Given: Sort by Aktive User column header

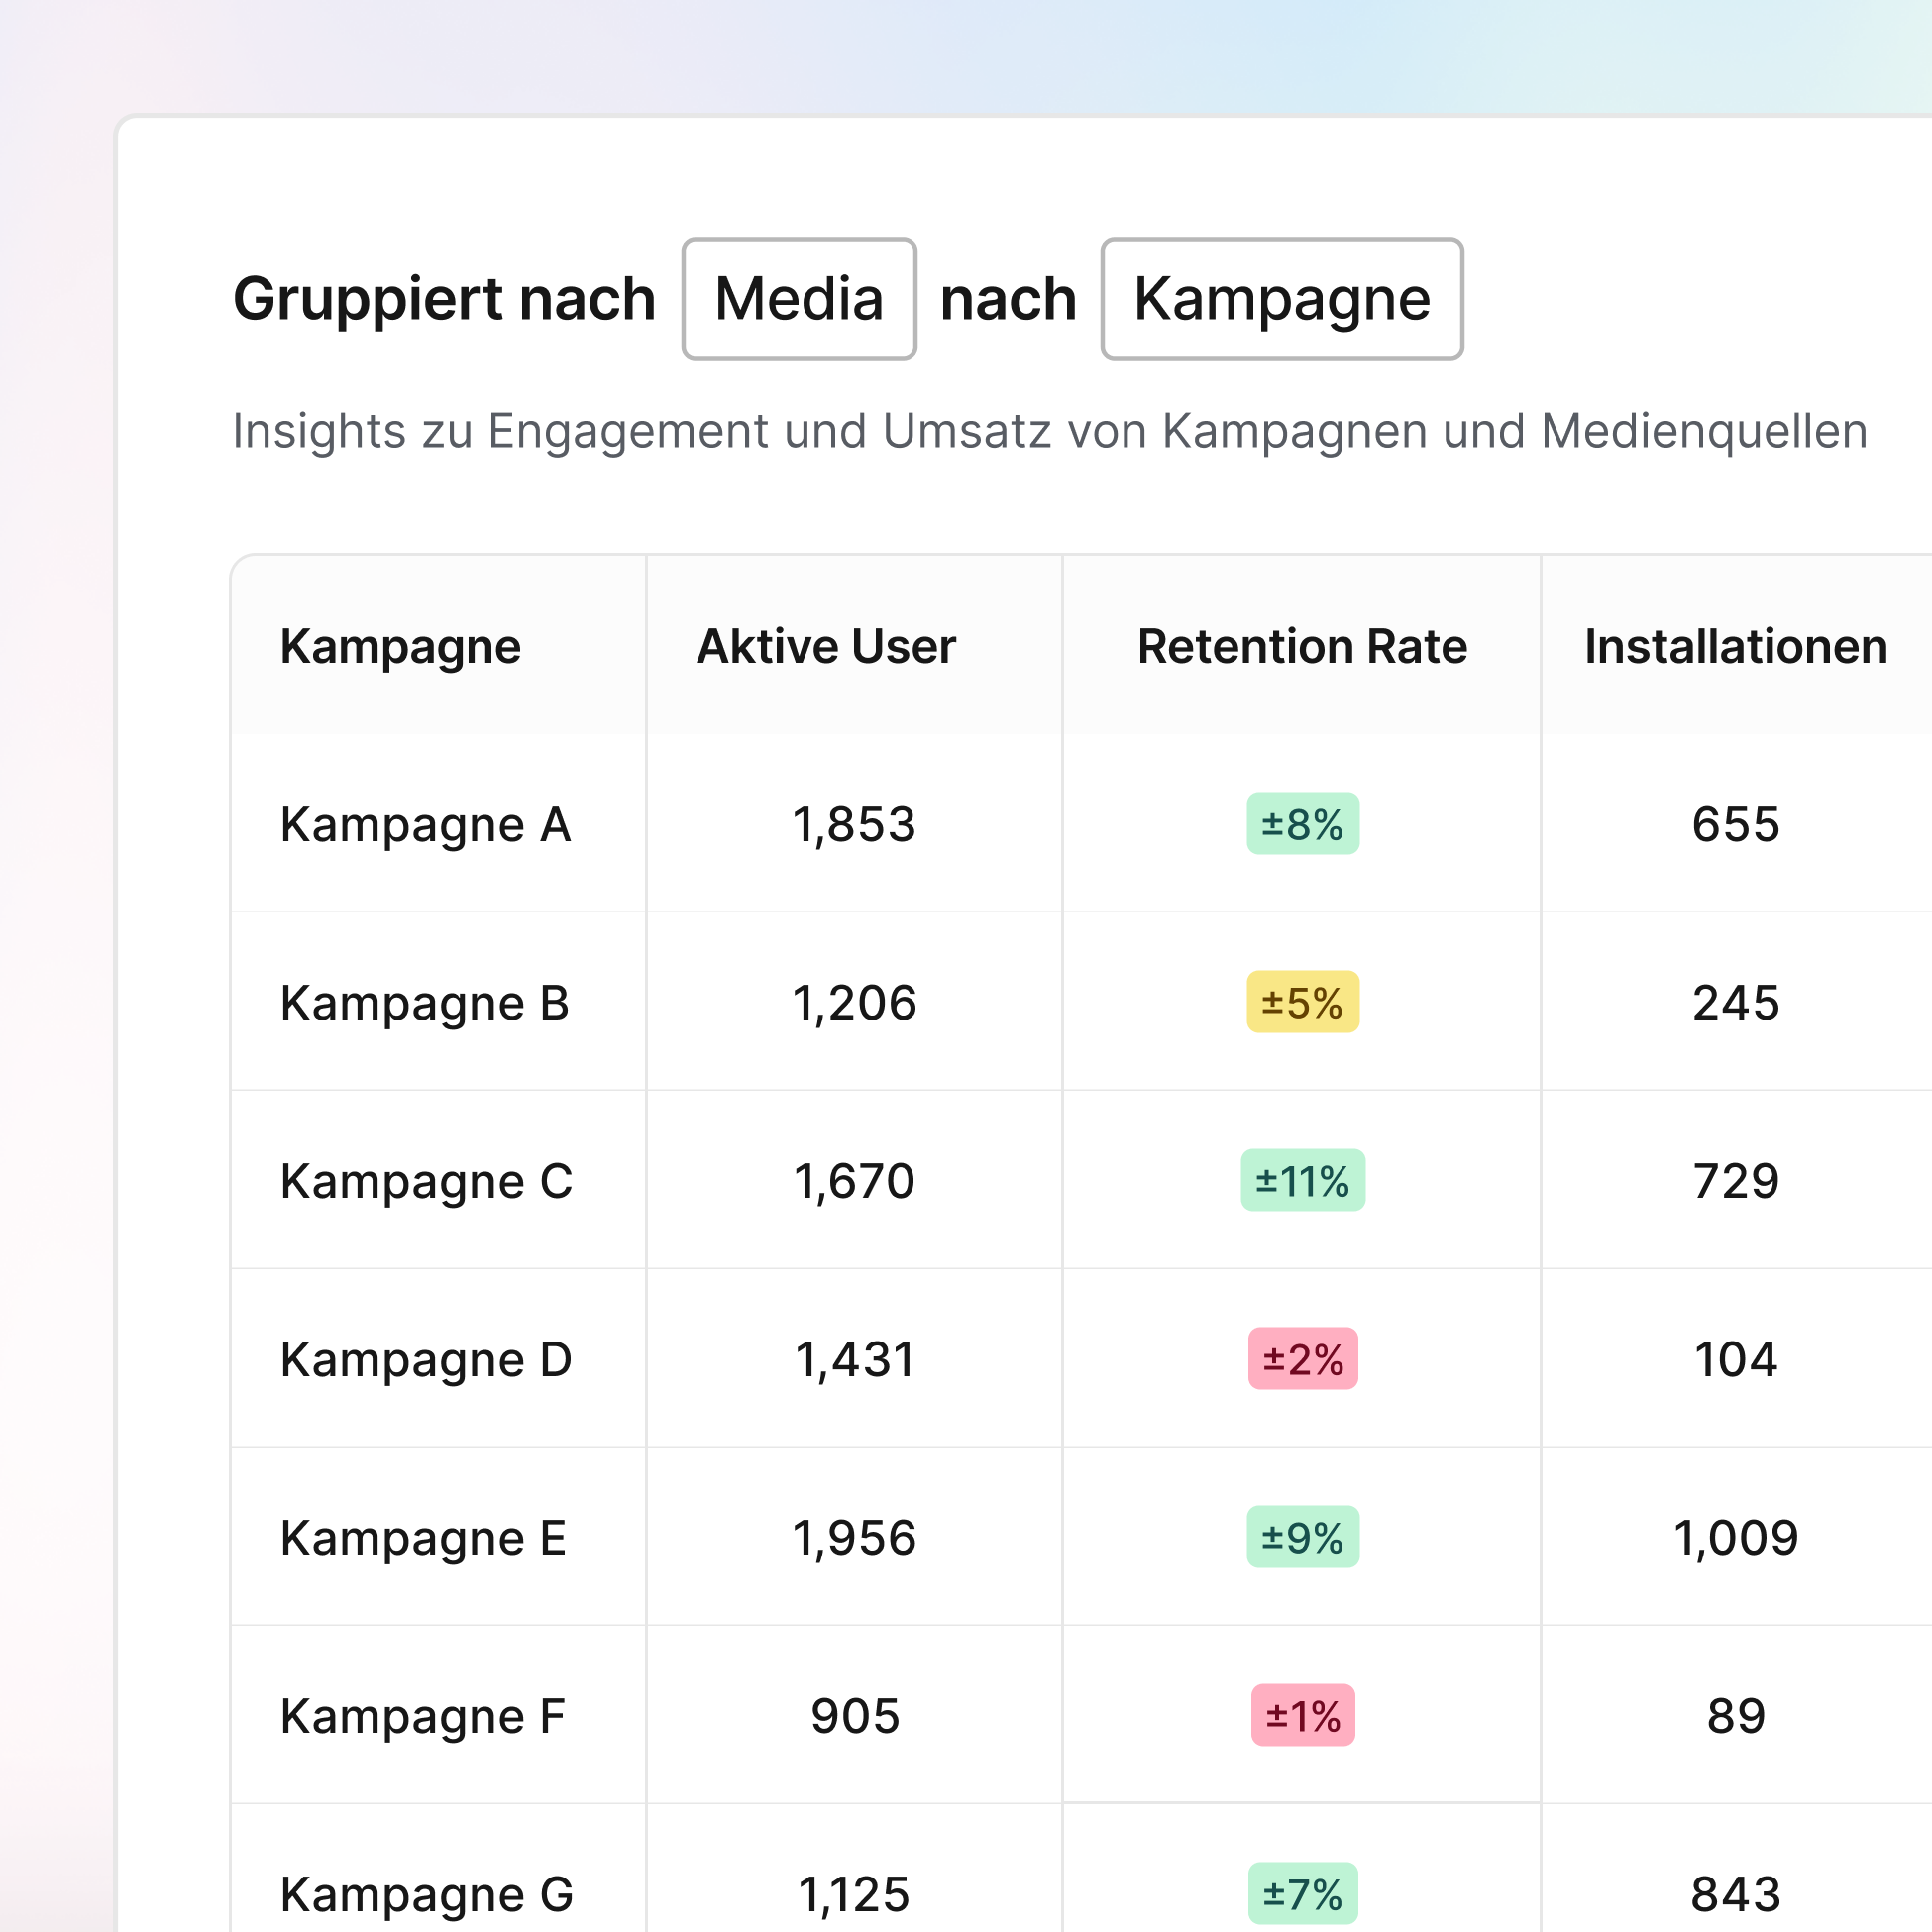Looking at the screenshot, I should coord(826,646).
